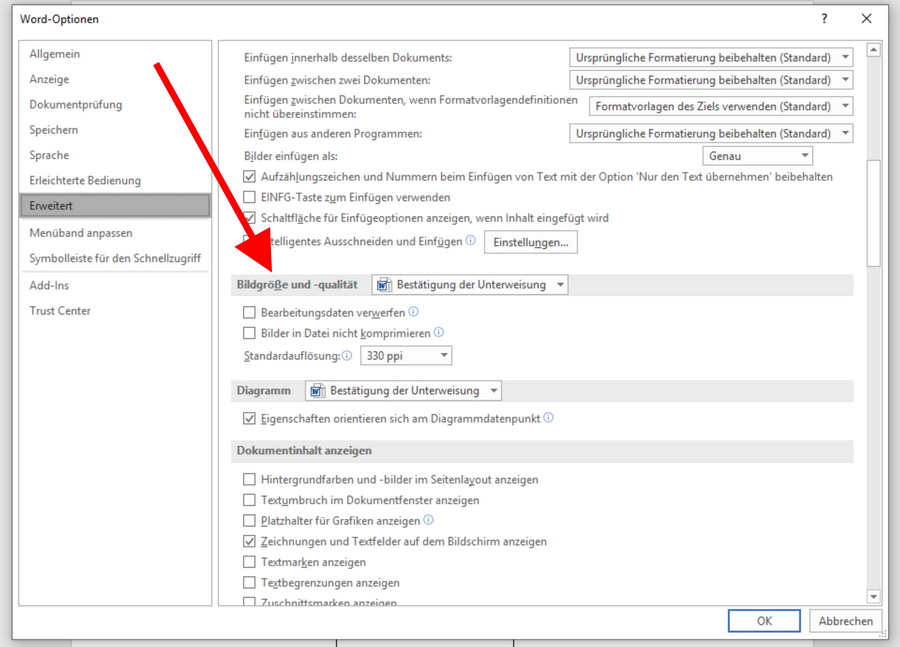The height and width of the screenshot is (647, 900).
Task: Click the vertical scrollbar thumb
Action: coord(873,212)
